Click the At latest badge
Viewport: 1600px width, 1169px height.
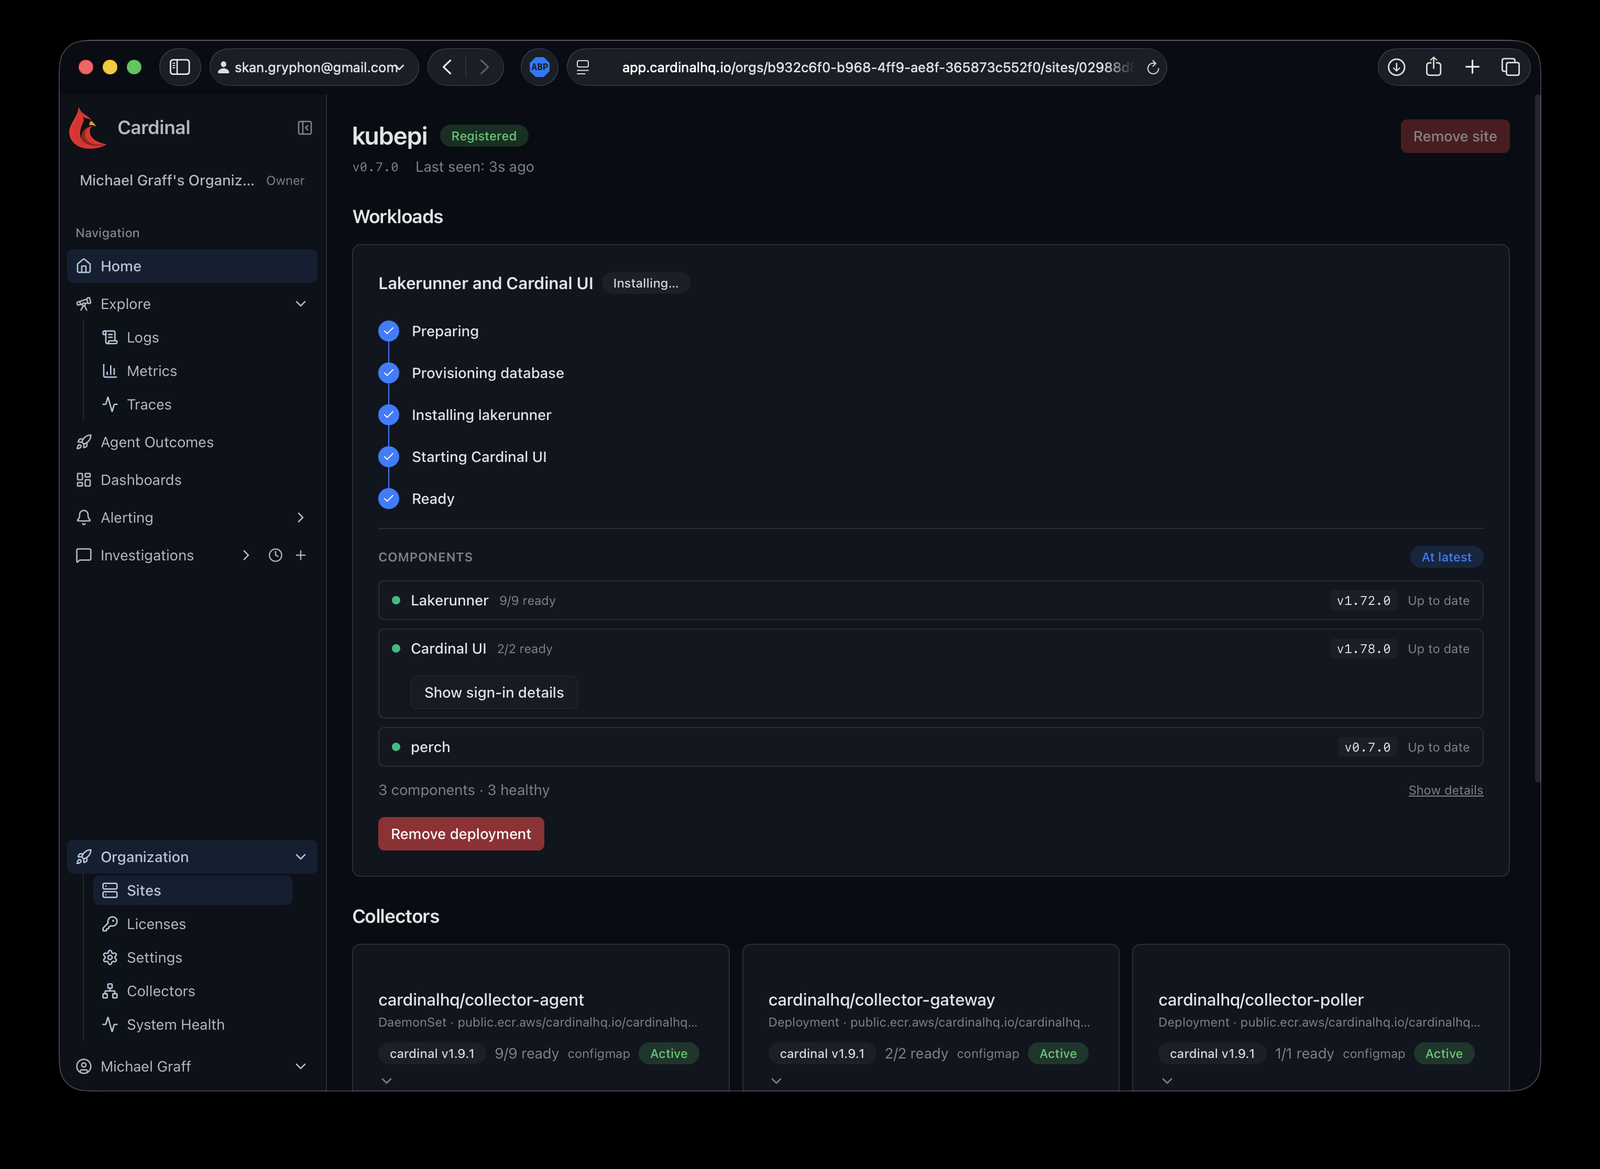tap(1447, 557)
